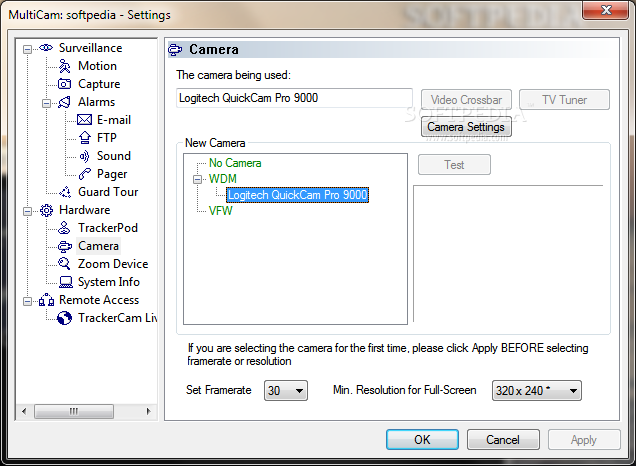Click the Pager phone icon

point(84,174)
